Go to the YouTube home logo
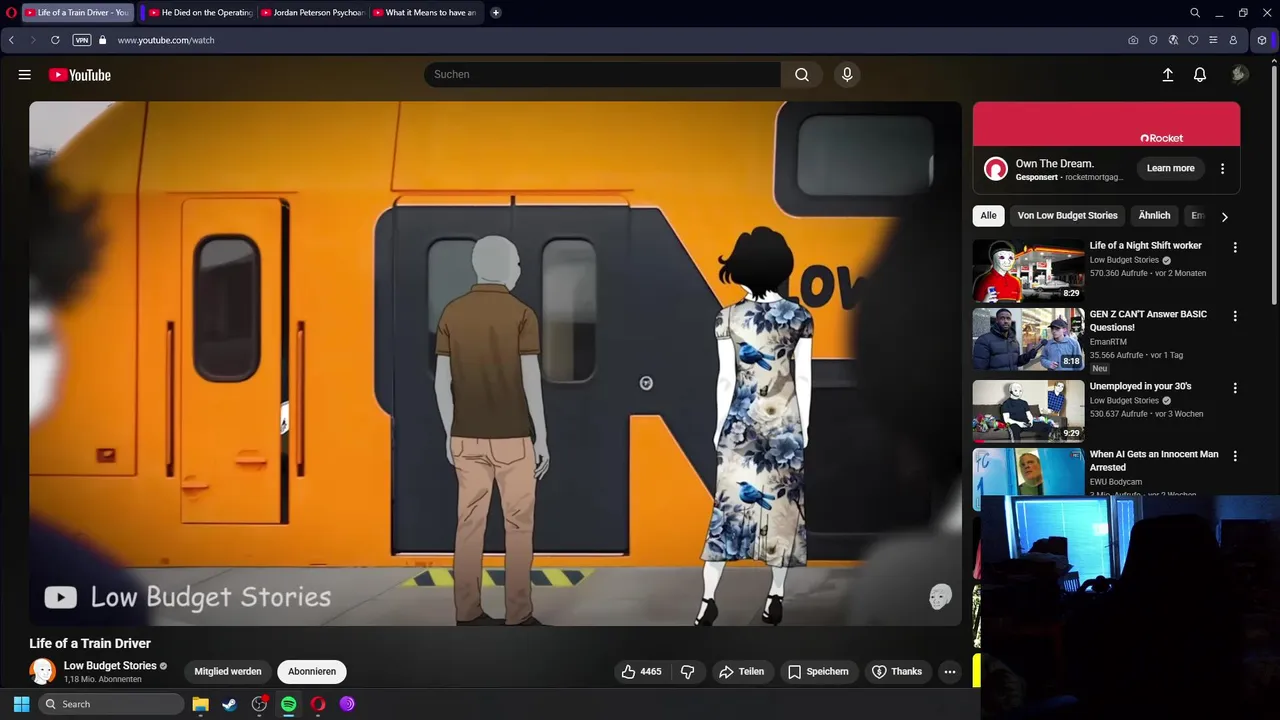The height and width of the screenshot is (720, 1280). pyautogui.click(x=79, y=75)
